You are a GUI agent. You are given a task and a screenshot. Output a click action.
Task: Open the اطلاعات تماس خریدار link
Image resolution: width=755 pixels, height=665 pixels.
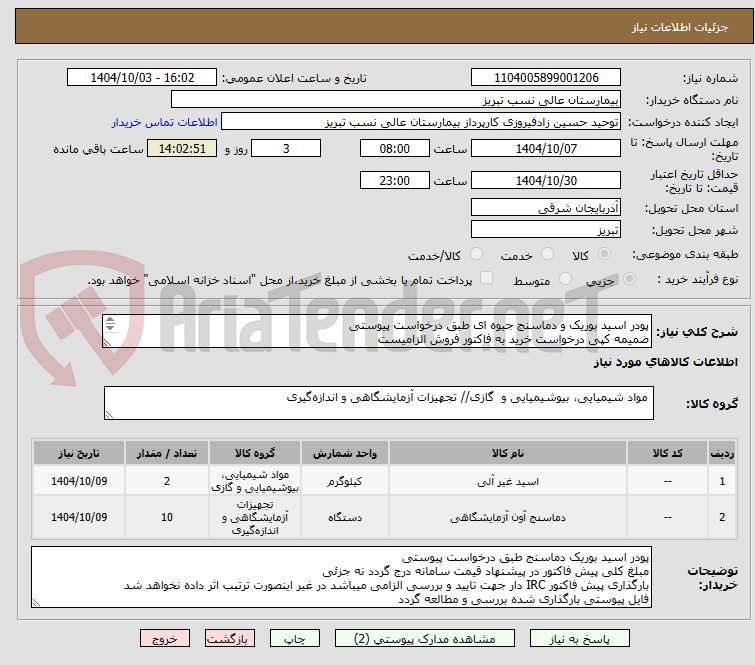pyautogui.click(x=165, y=122)
